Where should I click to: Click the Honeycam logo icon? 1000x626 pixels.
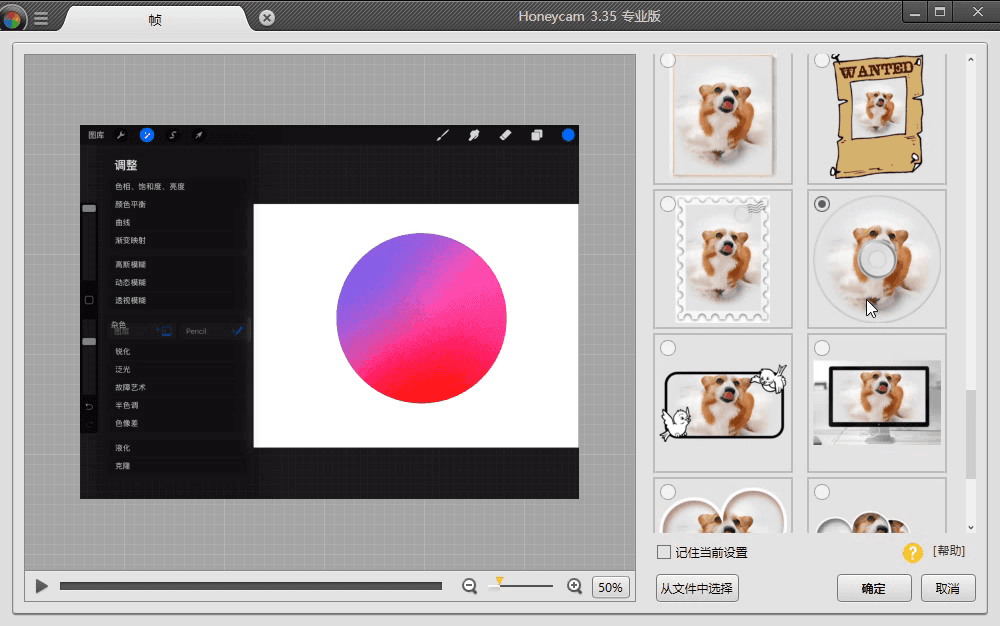[12, 18]
